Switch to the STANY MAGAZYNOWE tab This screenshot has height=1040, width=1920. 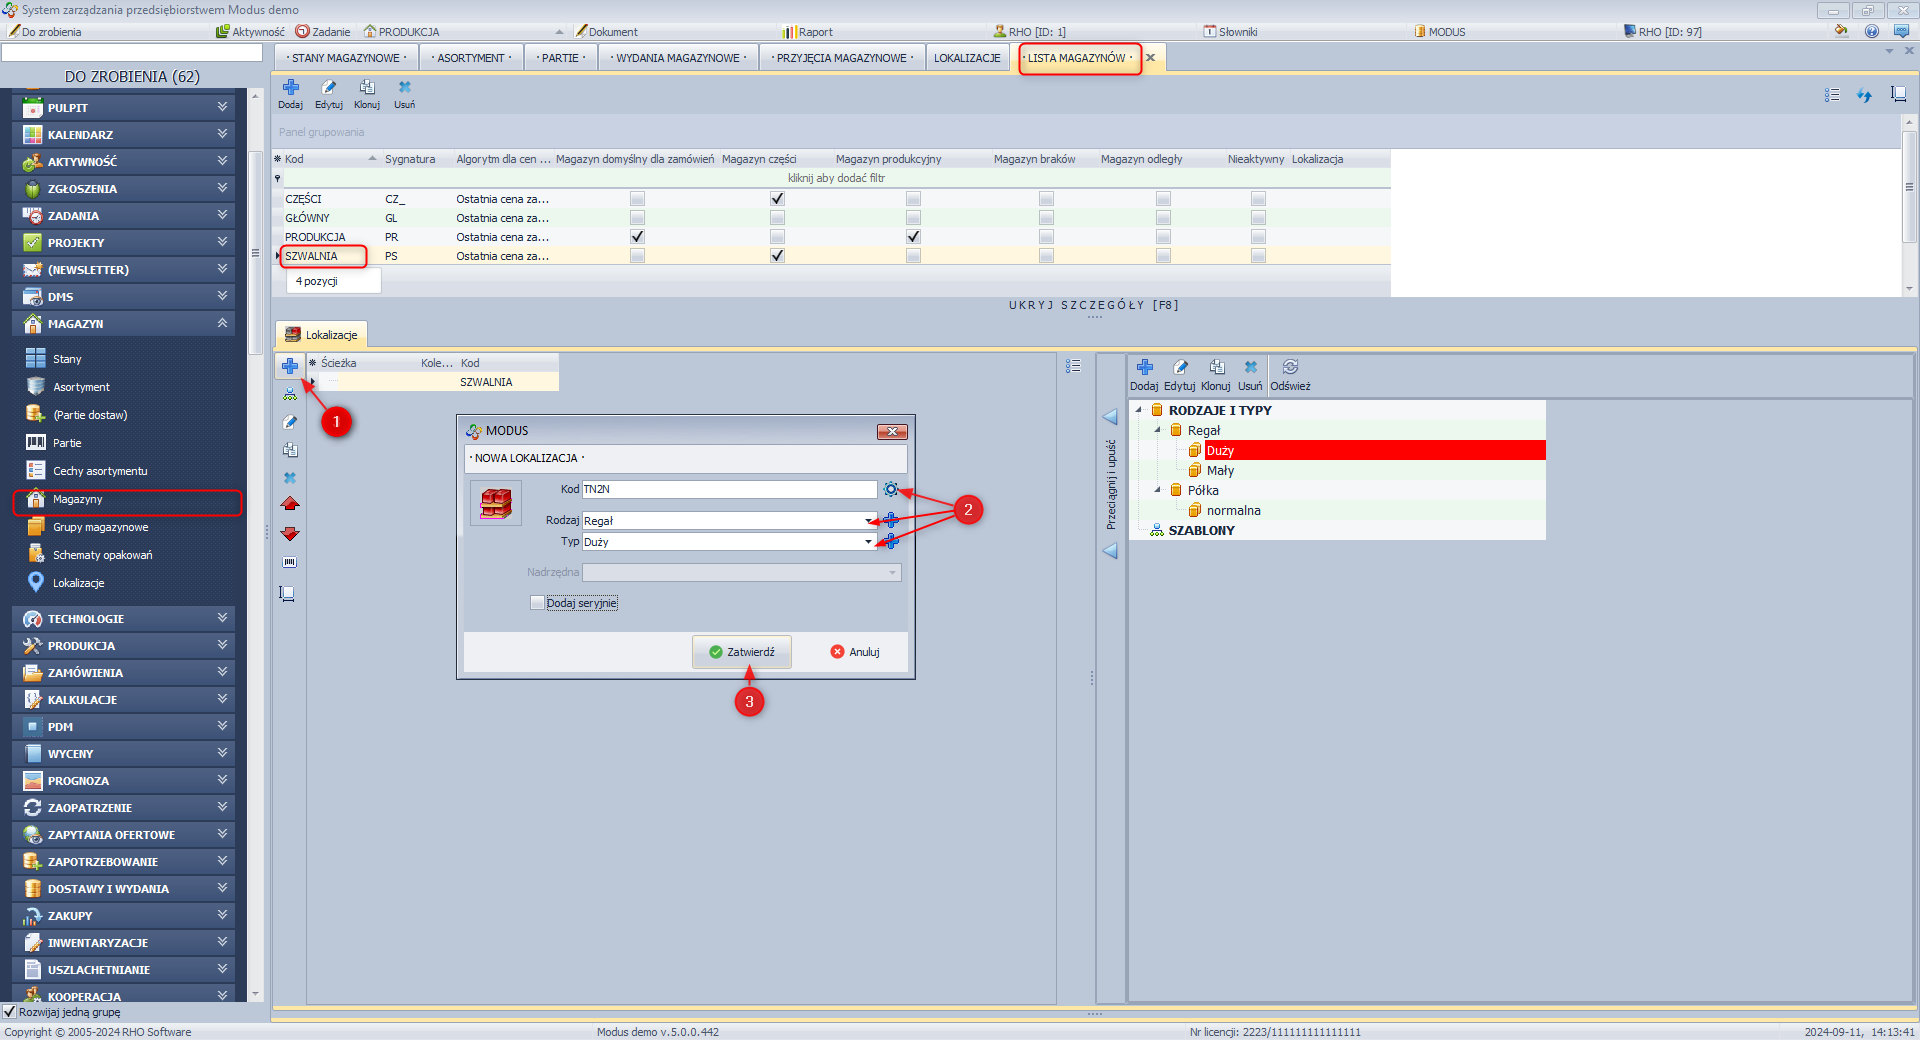[346, 58]
